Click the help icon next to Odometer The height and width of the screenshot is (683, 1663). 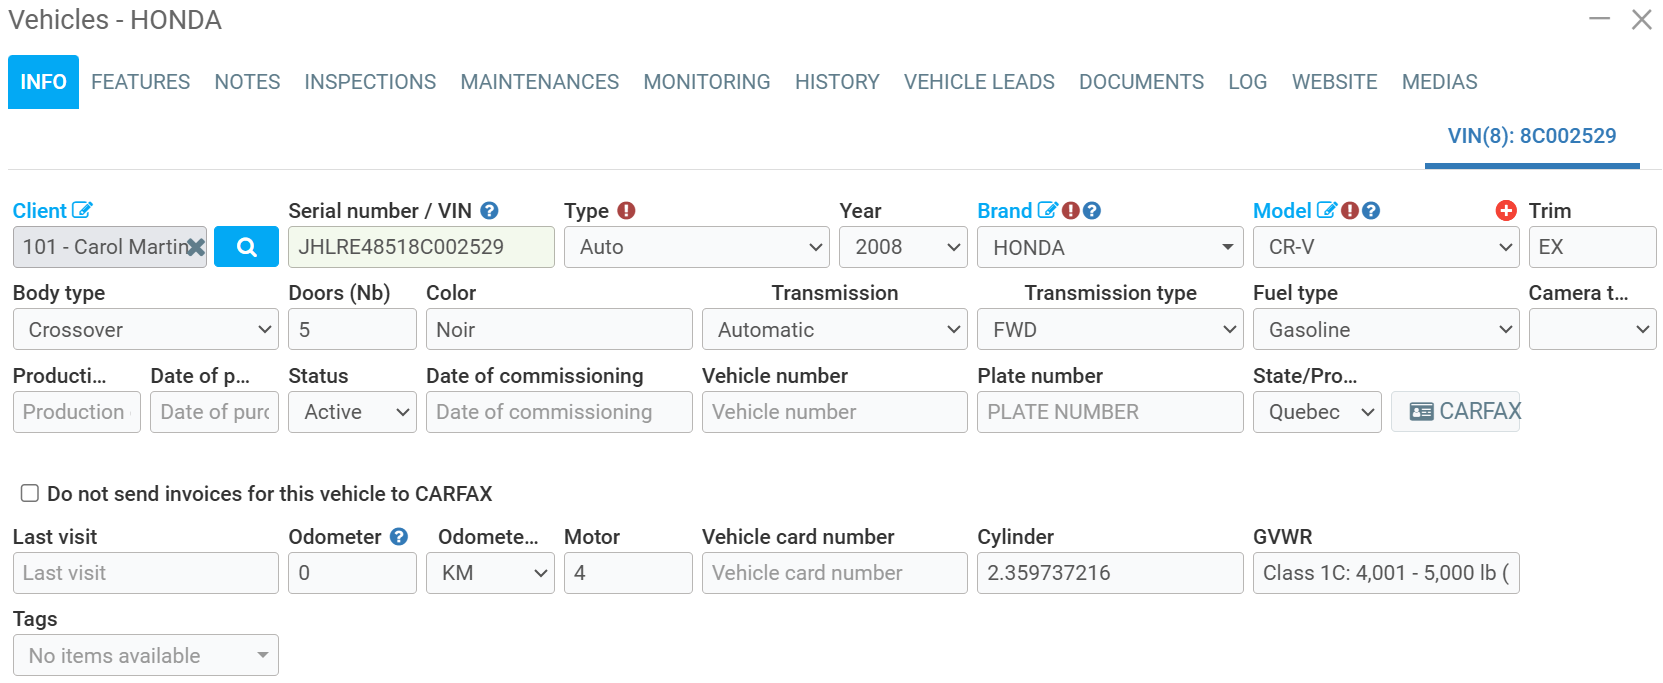point(399,537)
